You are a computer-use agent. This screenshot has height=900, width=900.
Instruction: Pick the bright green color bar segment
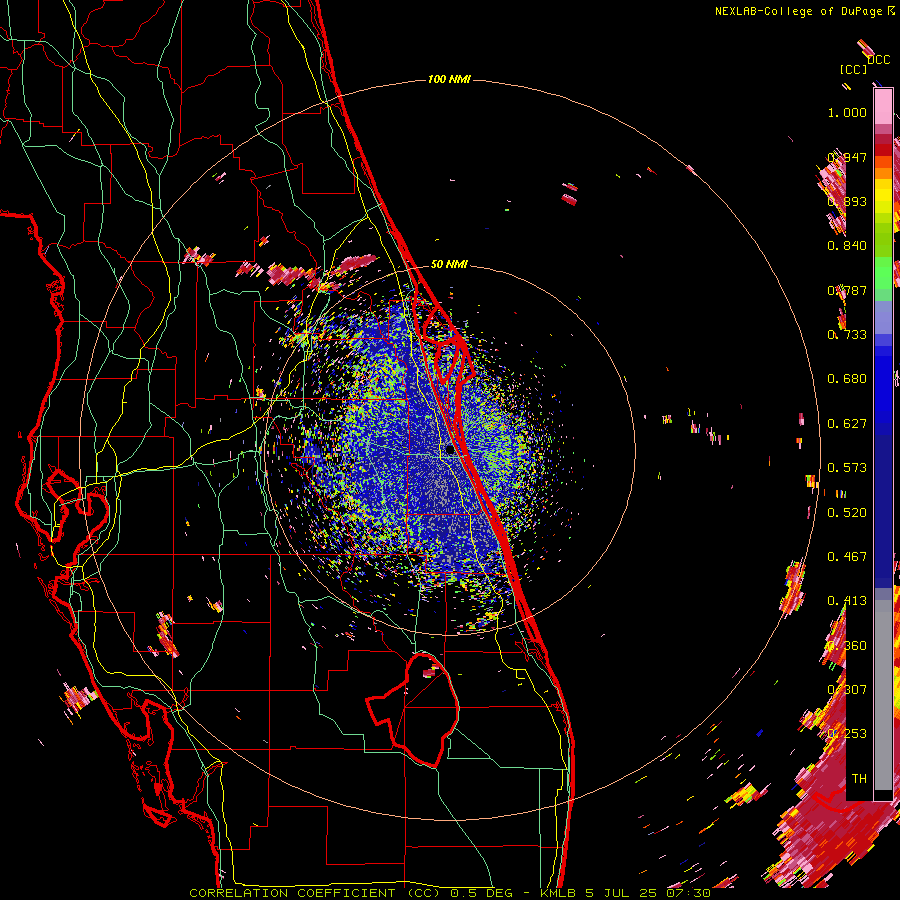[883, 273]
